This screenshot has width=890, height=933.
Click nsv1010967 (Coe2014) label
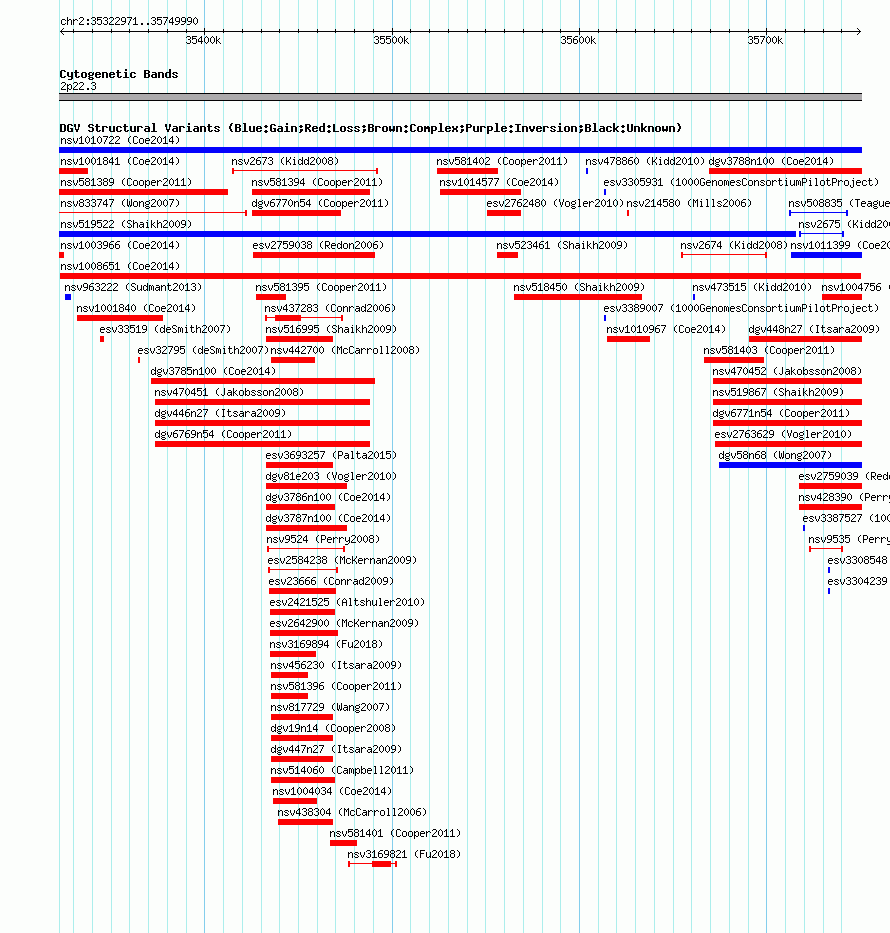[x=666, y=329]
